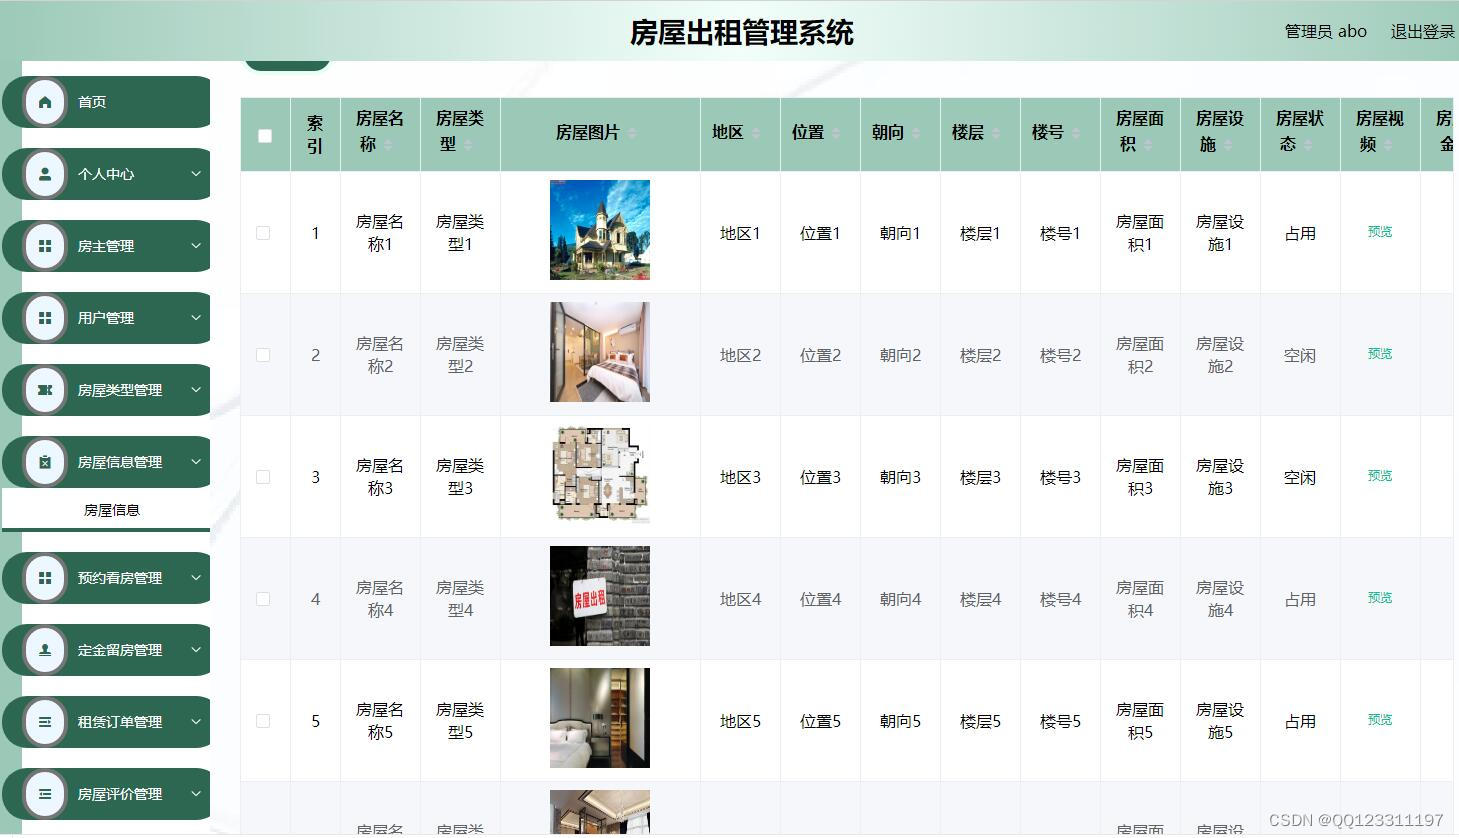Expand the 个人中心 menu chevron

click(x=196, y=174)
